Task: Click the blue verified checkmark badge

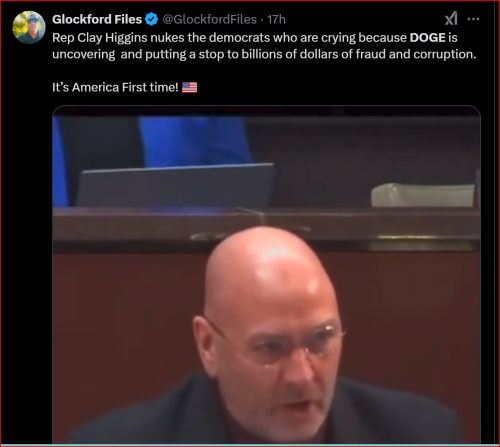Action: [x=152, y=19]
